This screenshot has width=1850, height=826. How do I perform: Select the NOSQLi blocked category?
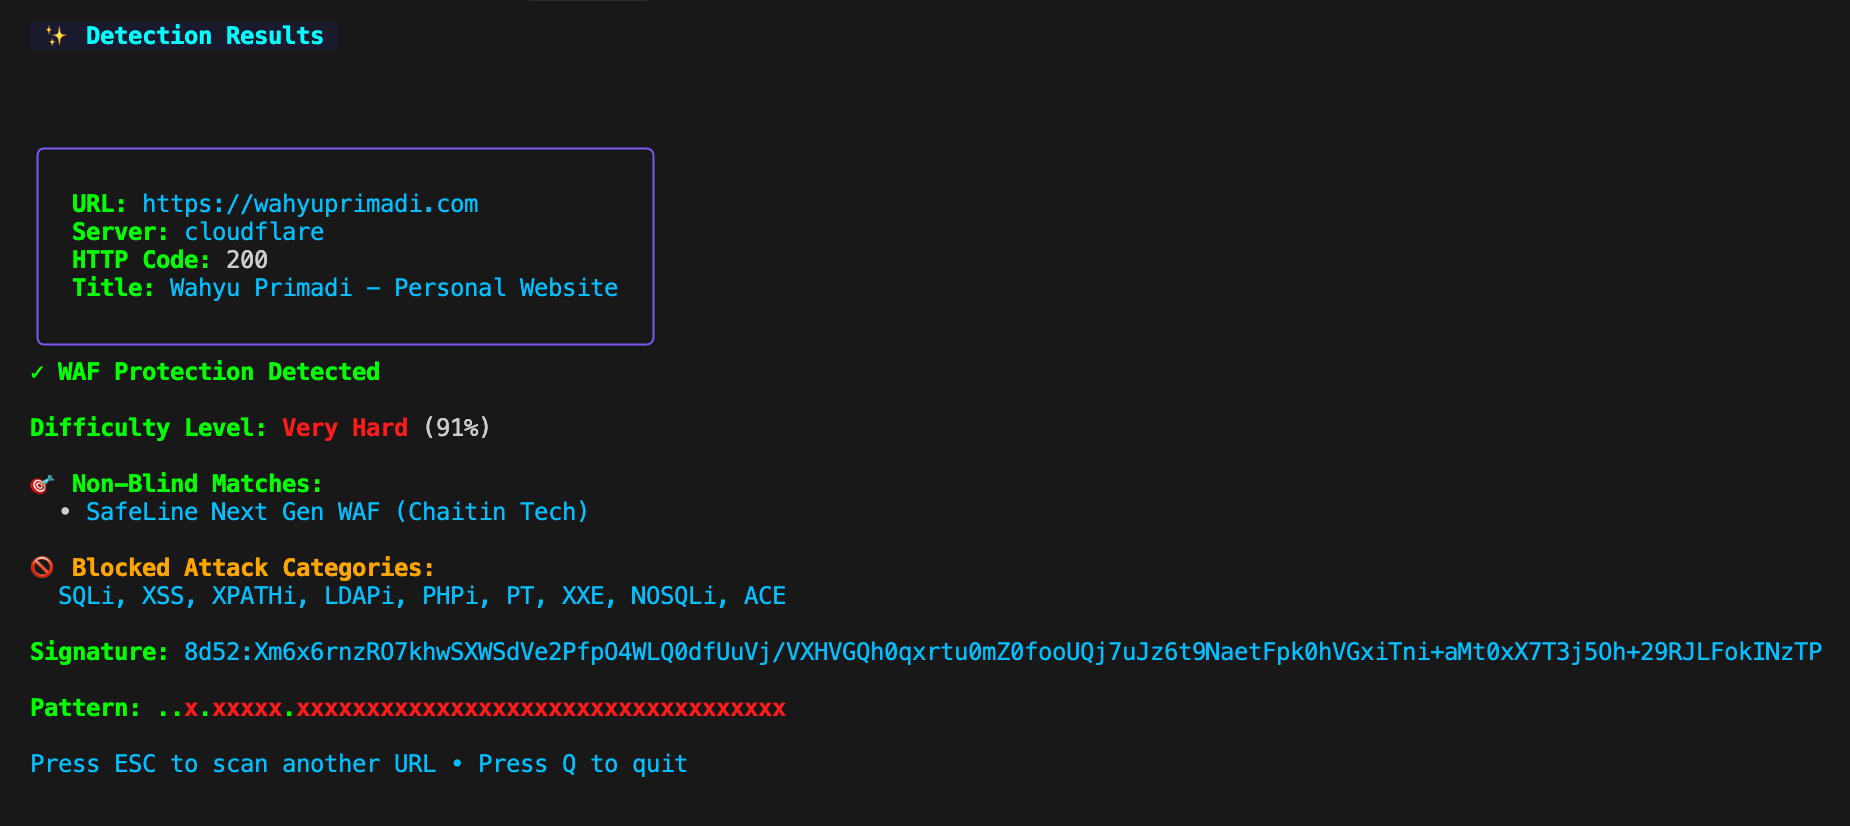tap(673, 596)
